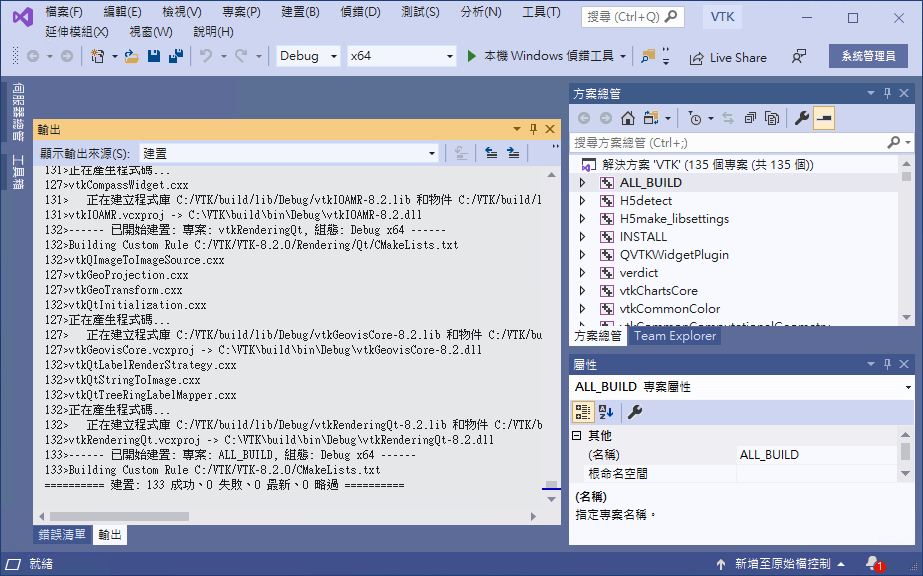Click the show all files icon
Image resolution: width=923 pixels, height=576 pixels.
(x=772, y=118)
